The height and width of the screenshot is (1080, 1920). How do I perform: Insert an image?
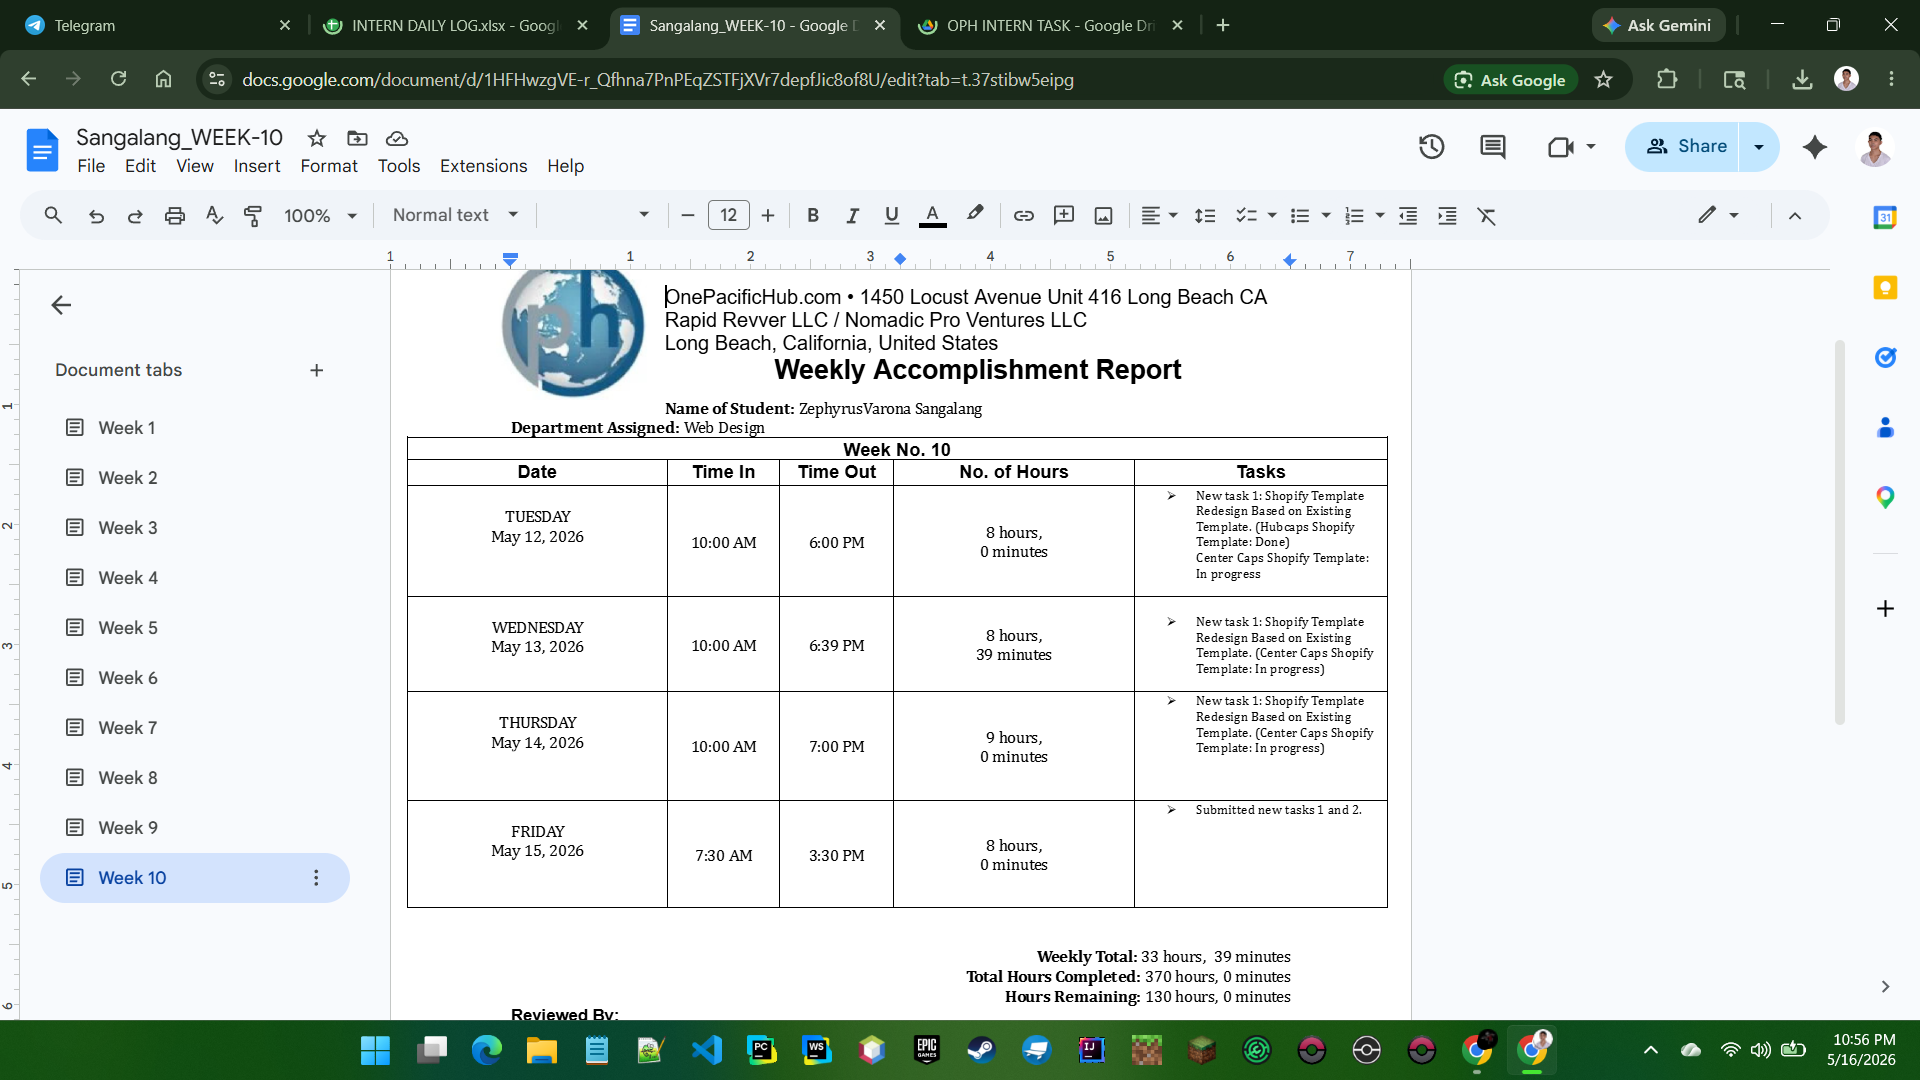click(x=1104, y=215)
